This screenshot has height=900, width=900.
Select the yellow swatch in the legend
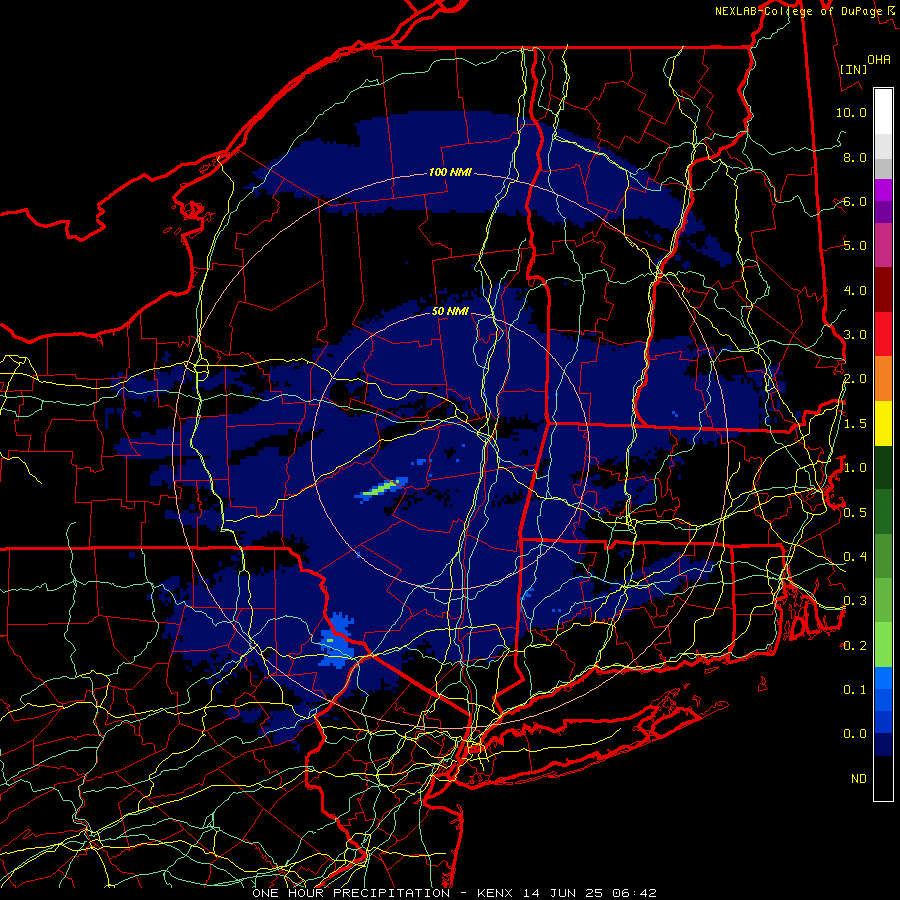[x=883, y=424]
